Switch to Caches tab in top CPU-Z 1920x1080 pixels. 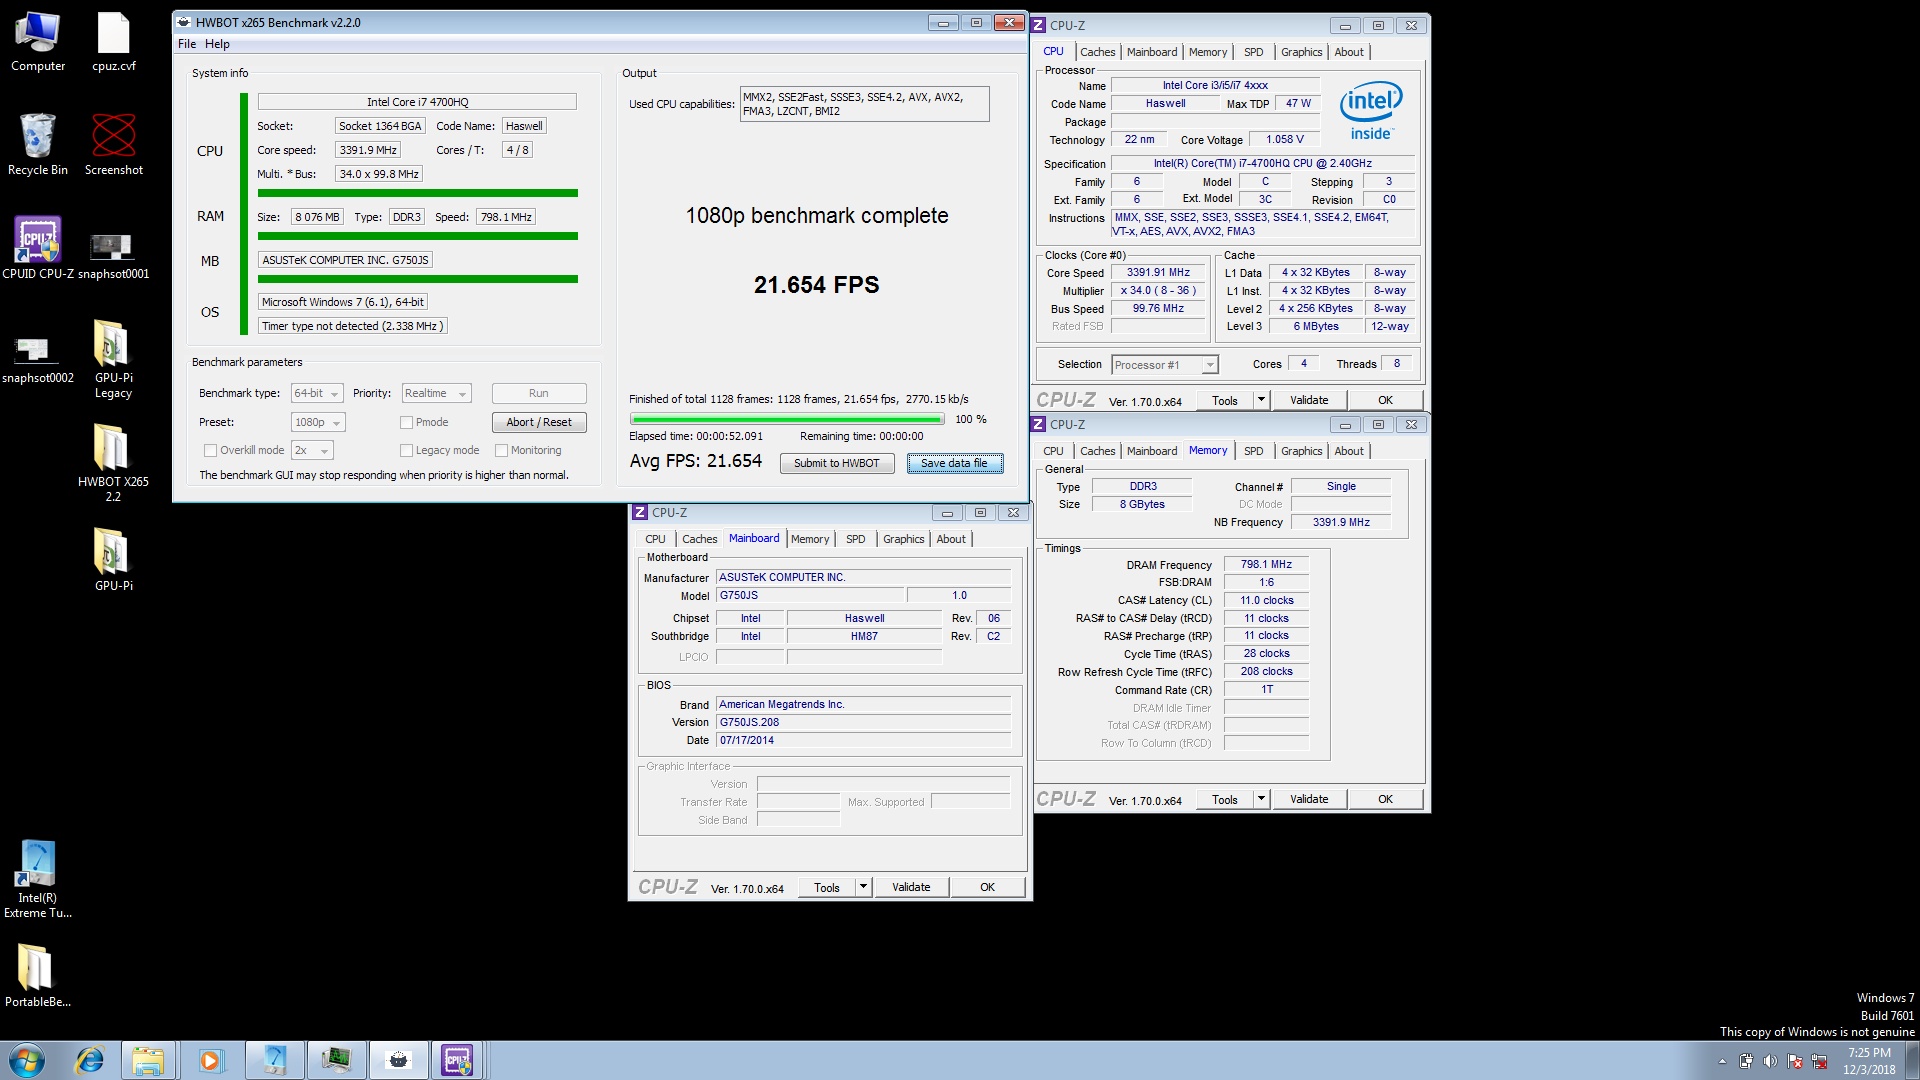coord(1097,52)
